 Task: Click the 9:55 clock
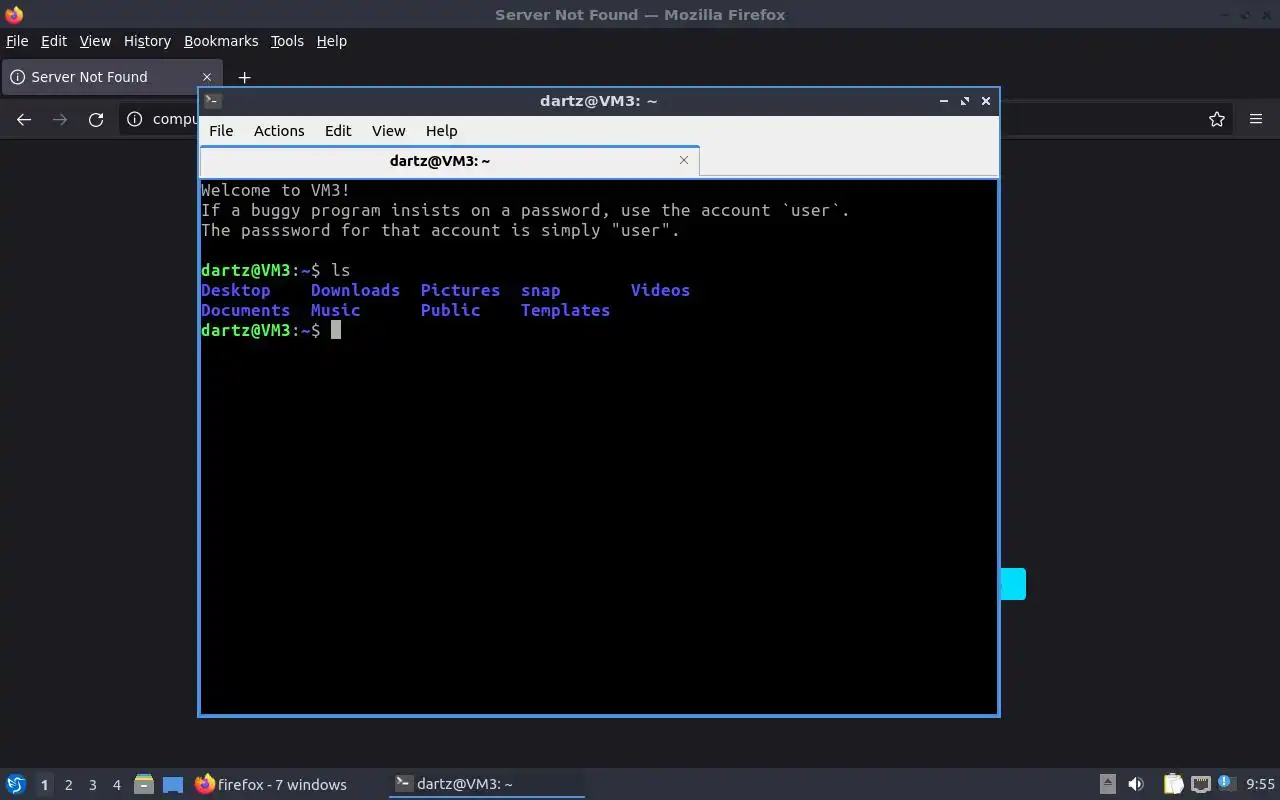1260,785
